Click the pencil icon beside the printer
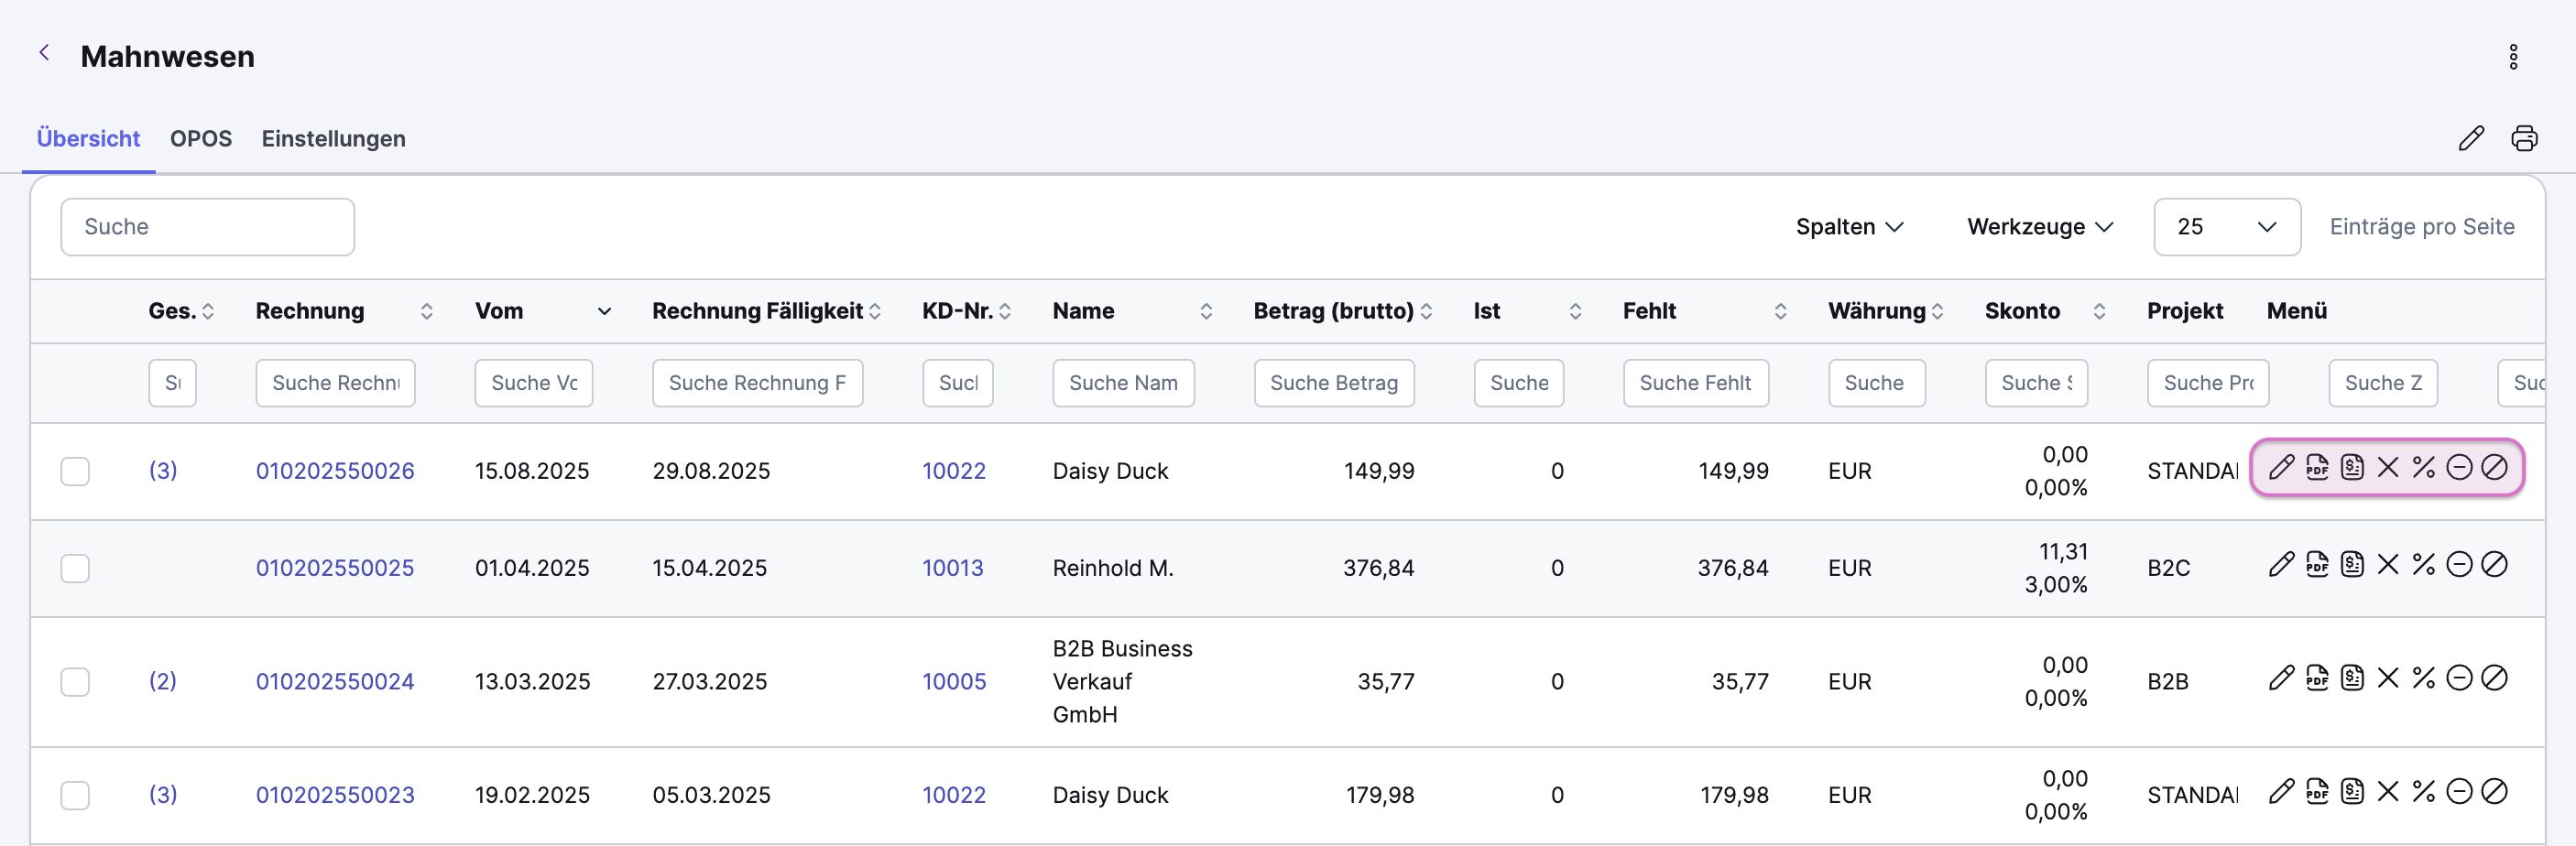Viewport: 2576px width, 846px height. click(2471, 138)
